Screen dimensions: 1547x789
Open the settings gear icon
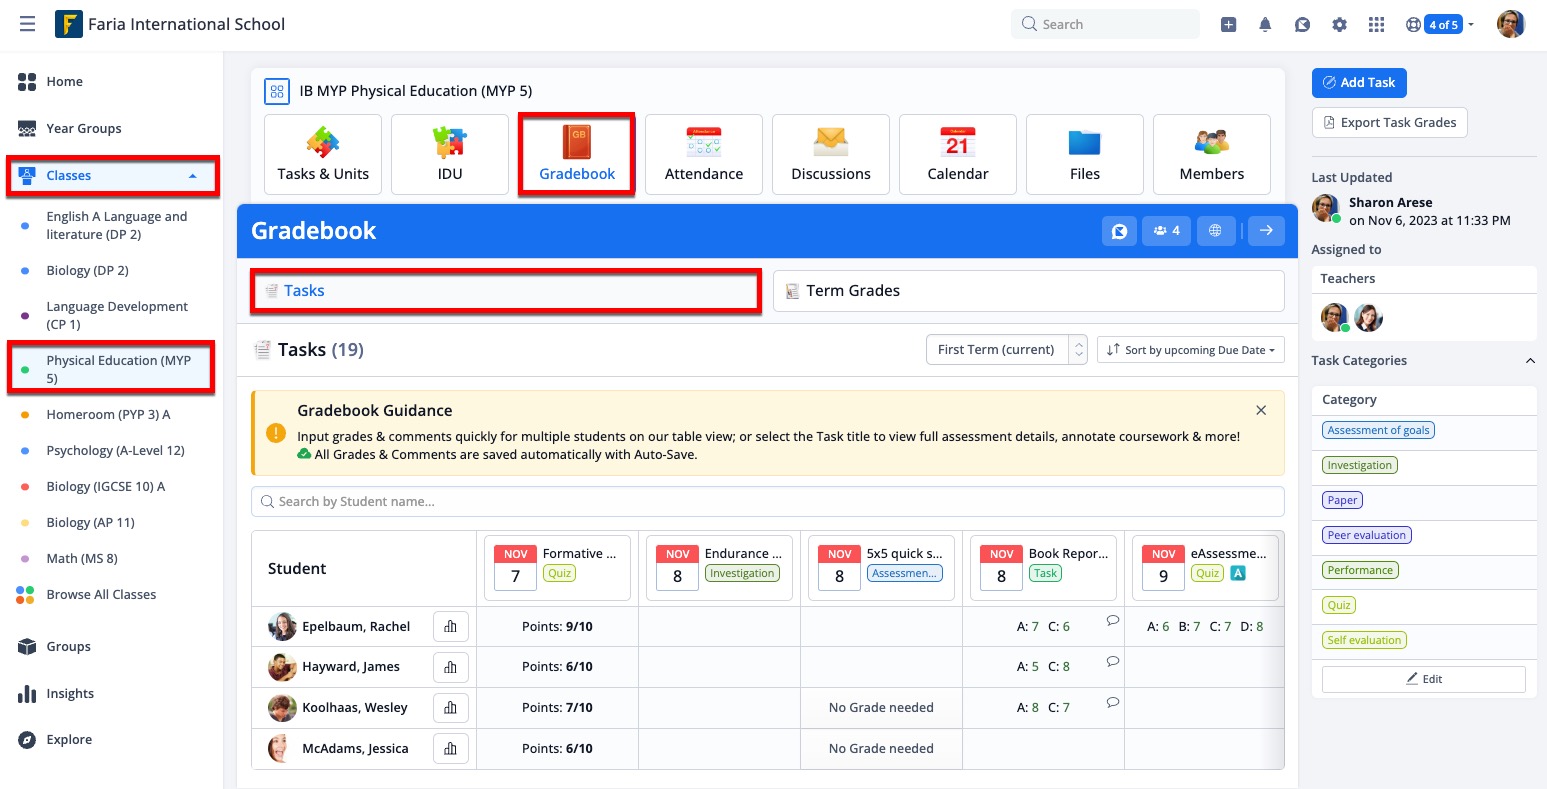click(x=1340, y=25)
